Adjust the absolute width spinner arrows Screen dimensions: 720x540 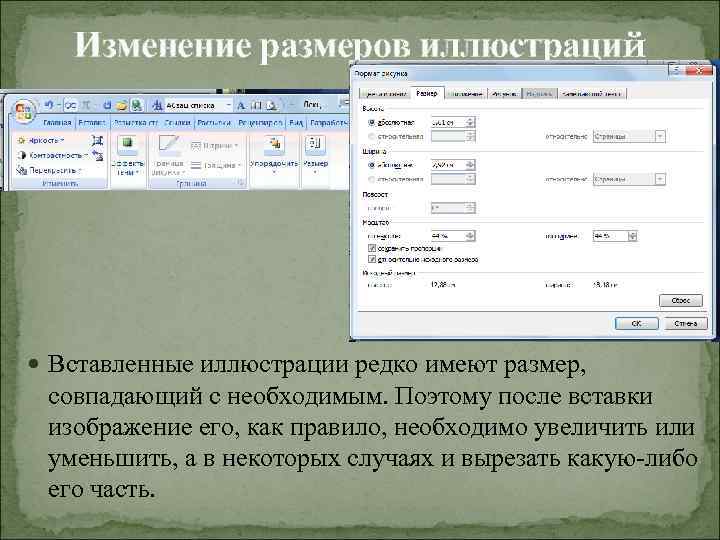[470, 165]
